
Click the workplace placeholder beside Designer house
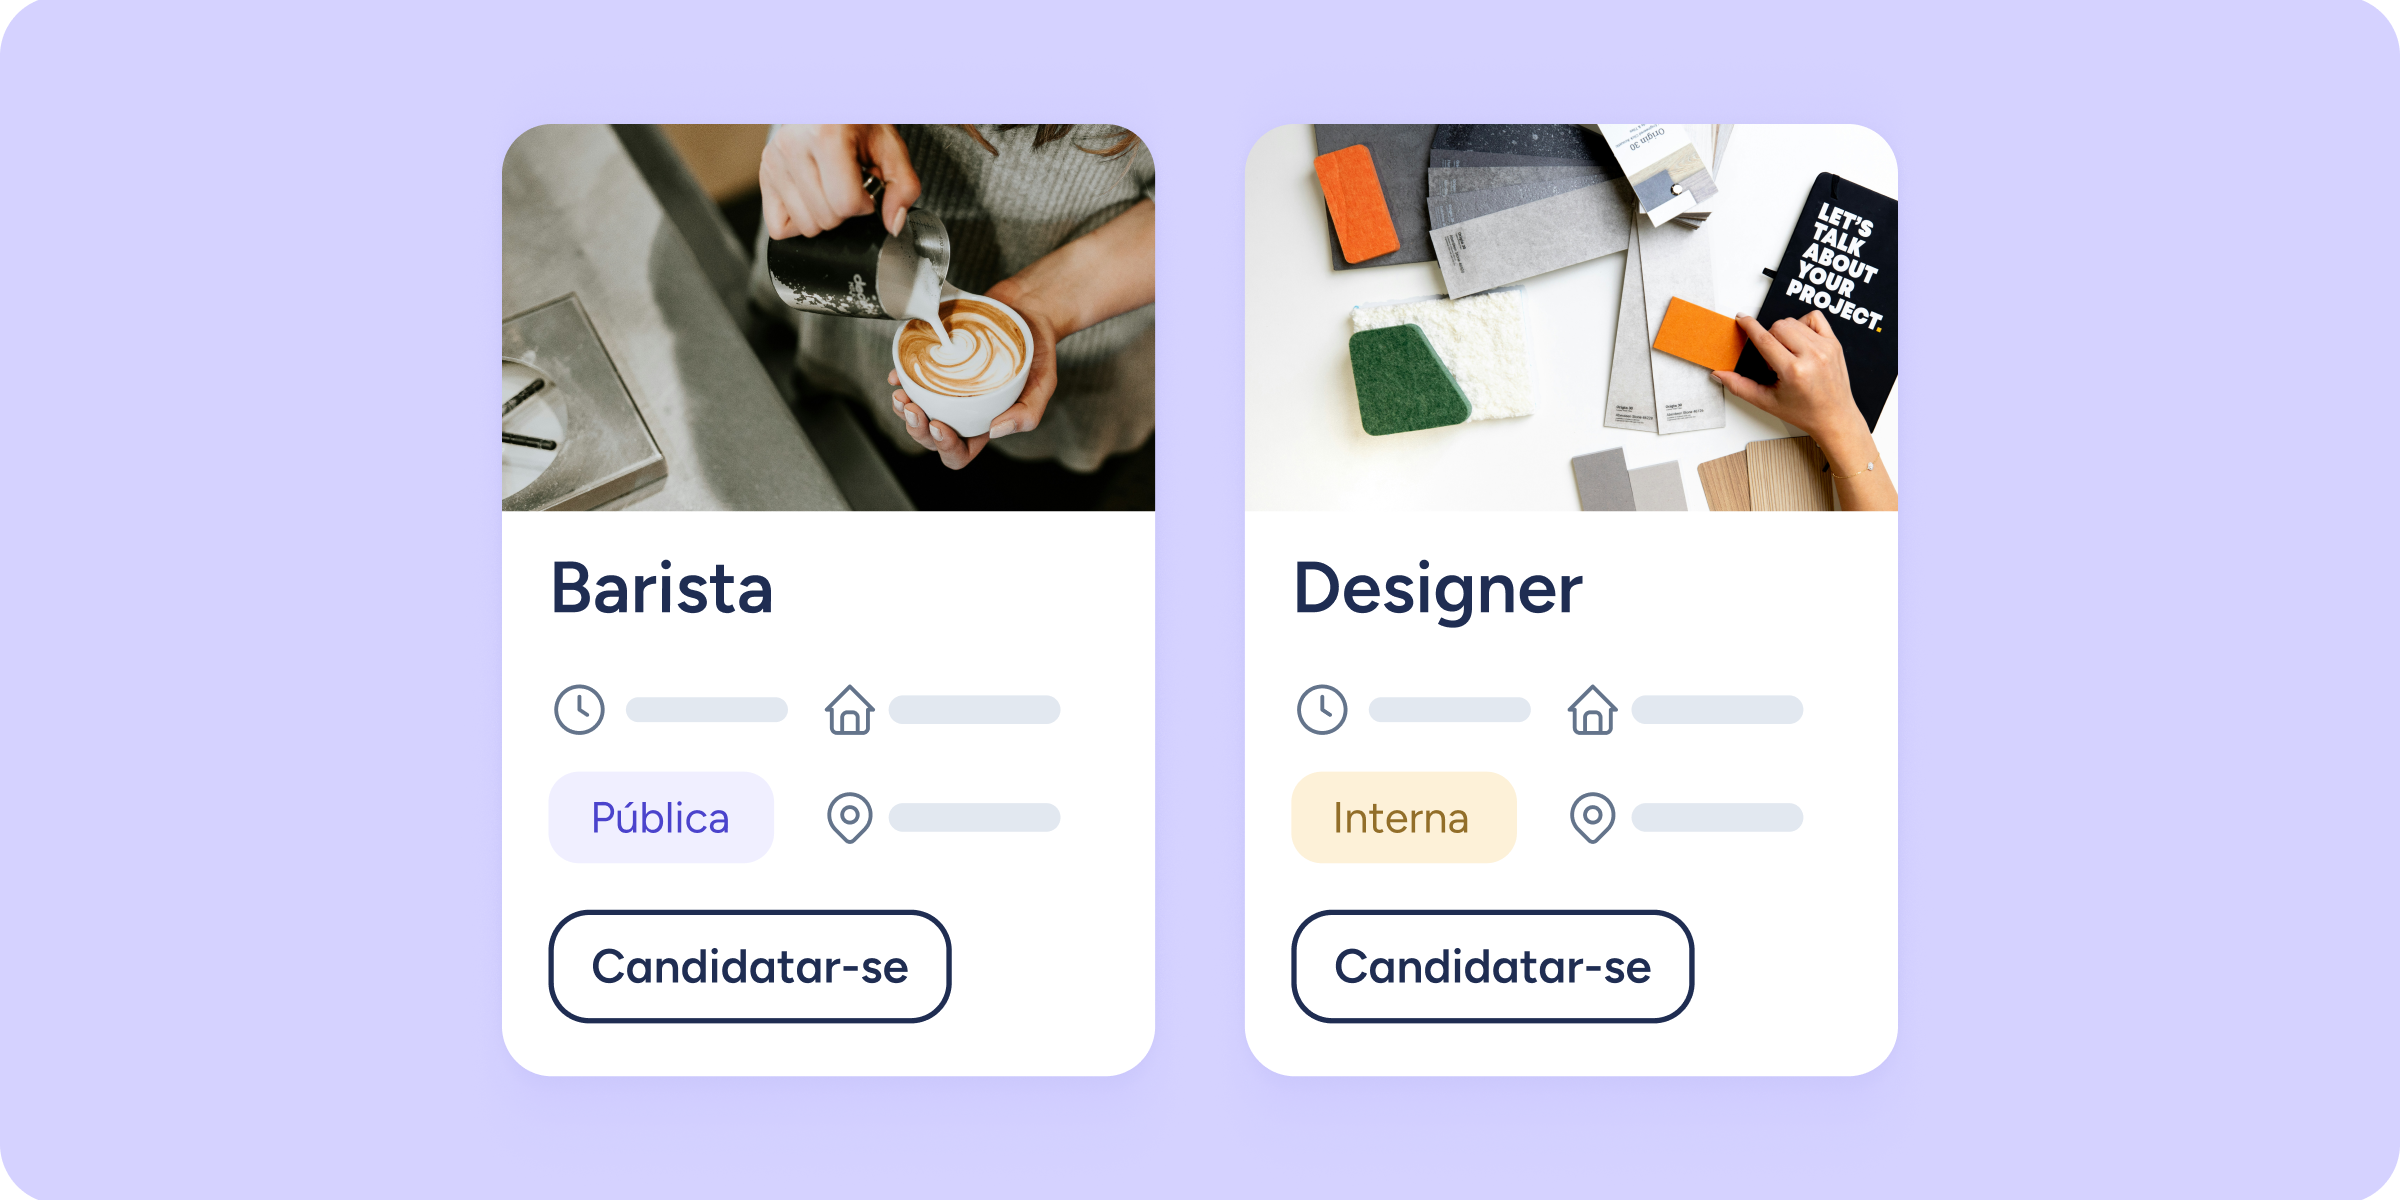(x=1717, y=710)
